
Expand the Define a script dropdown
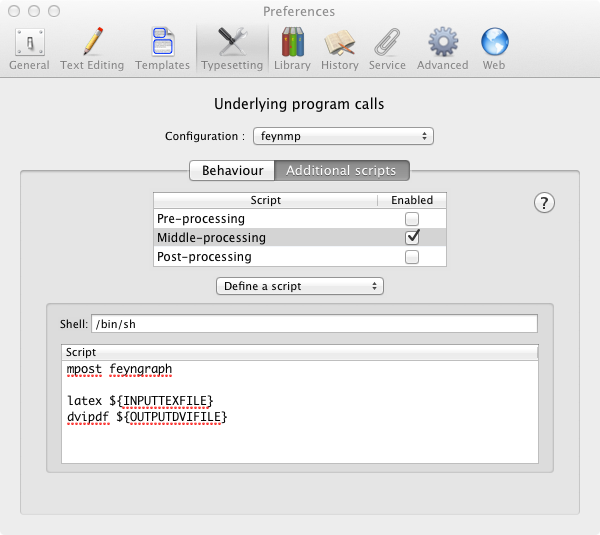300,286
